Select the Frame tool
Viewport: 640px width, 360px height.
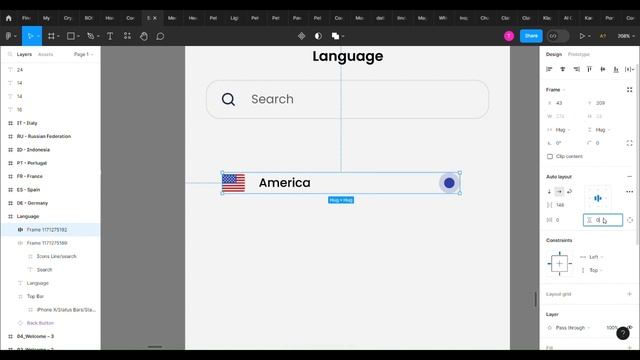51,36
